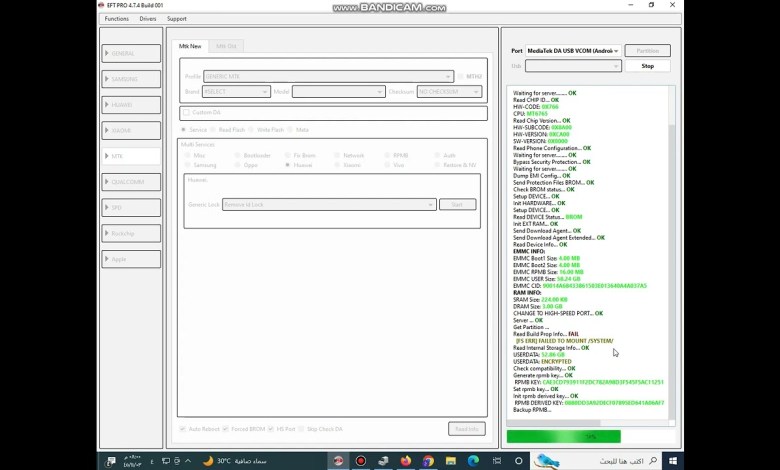The width and height of the screenshot is (780, 470).
Task: Enable the Custom DA checkbox
Action: point(186,113)
